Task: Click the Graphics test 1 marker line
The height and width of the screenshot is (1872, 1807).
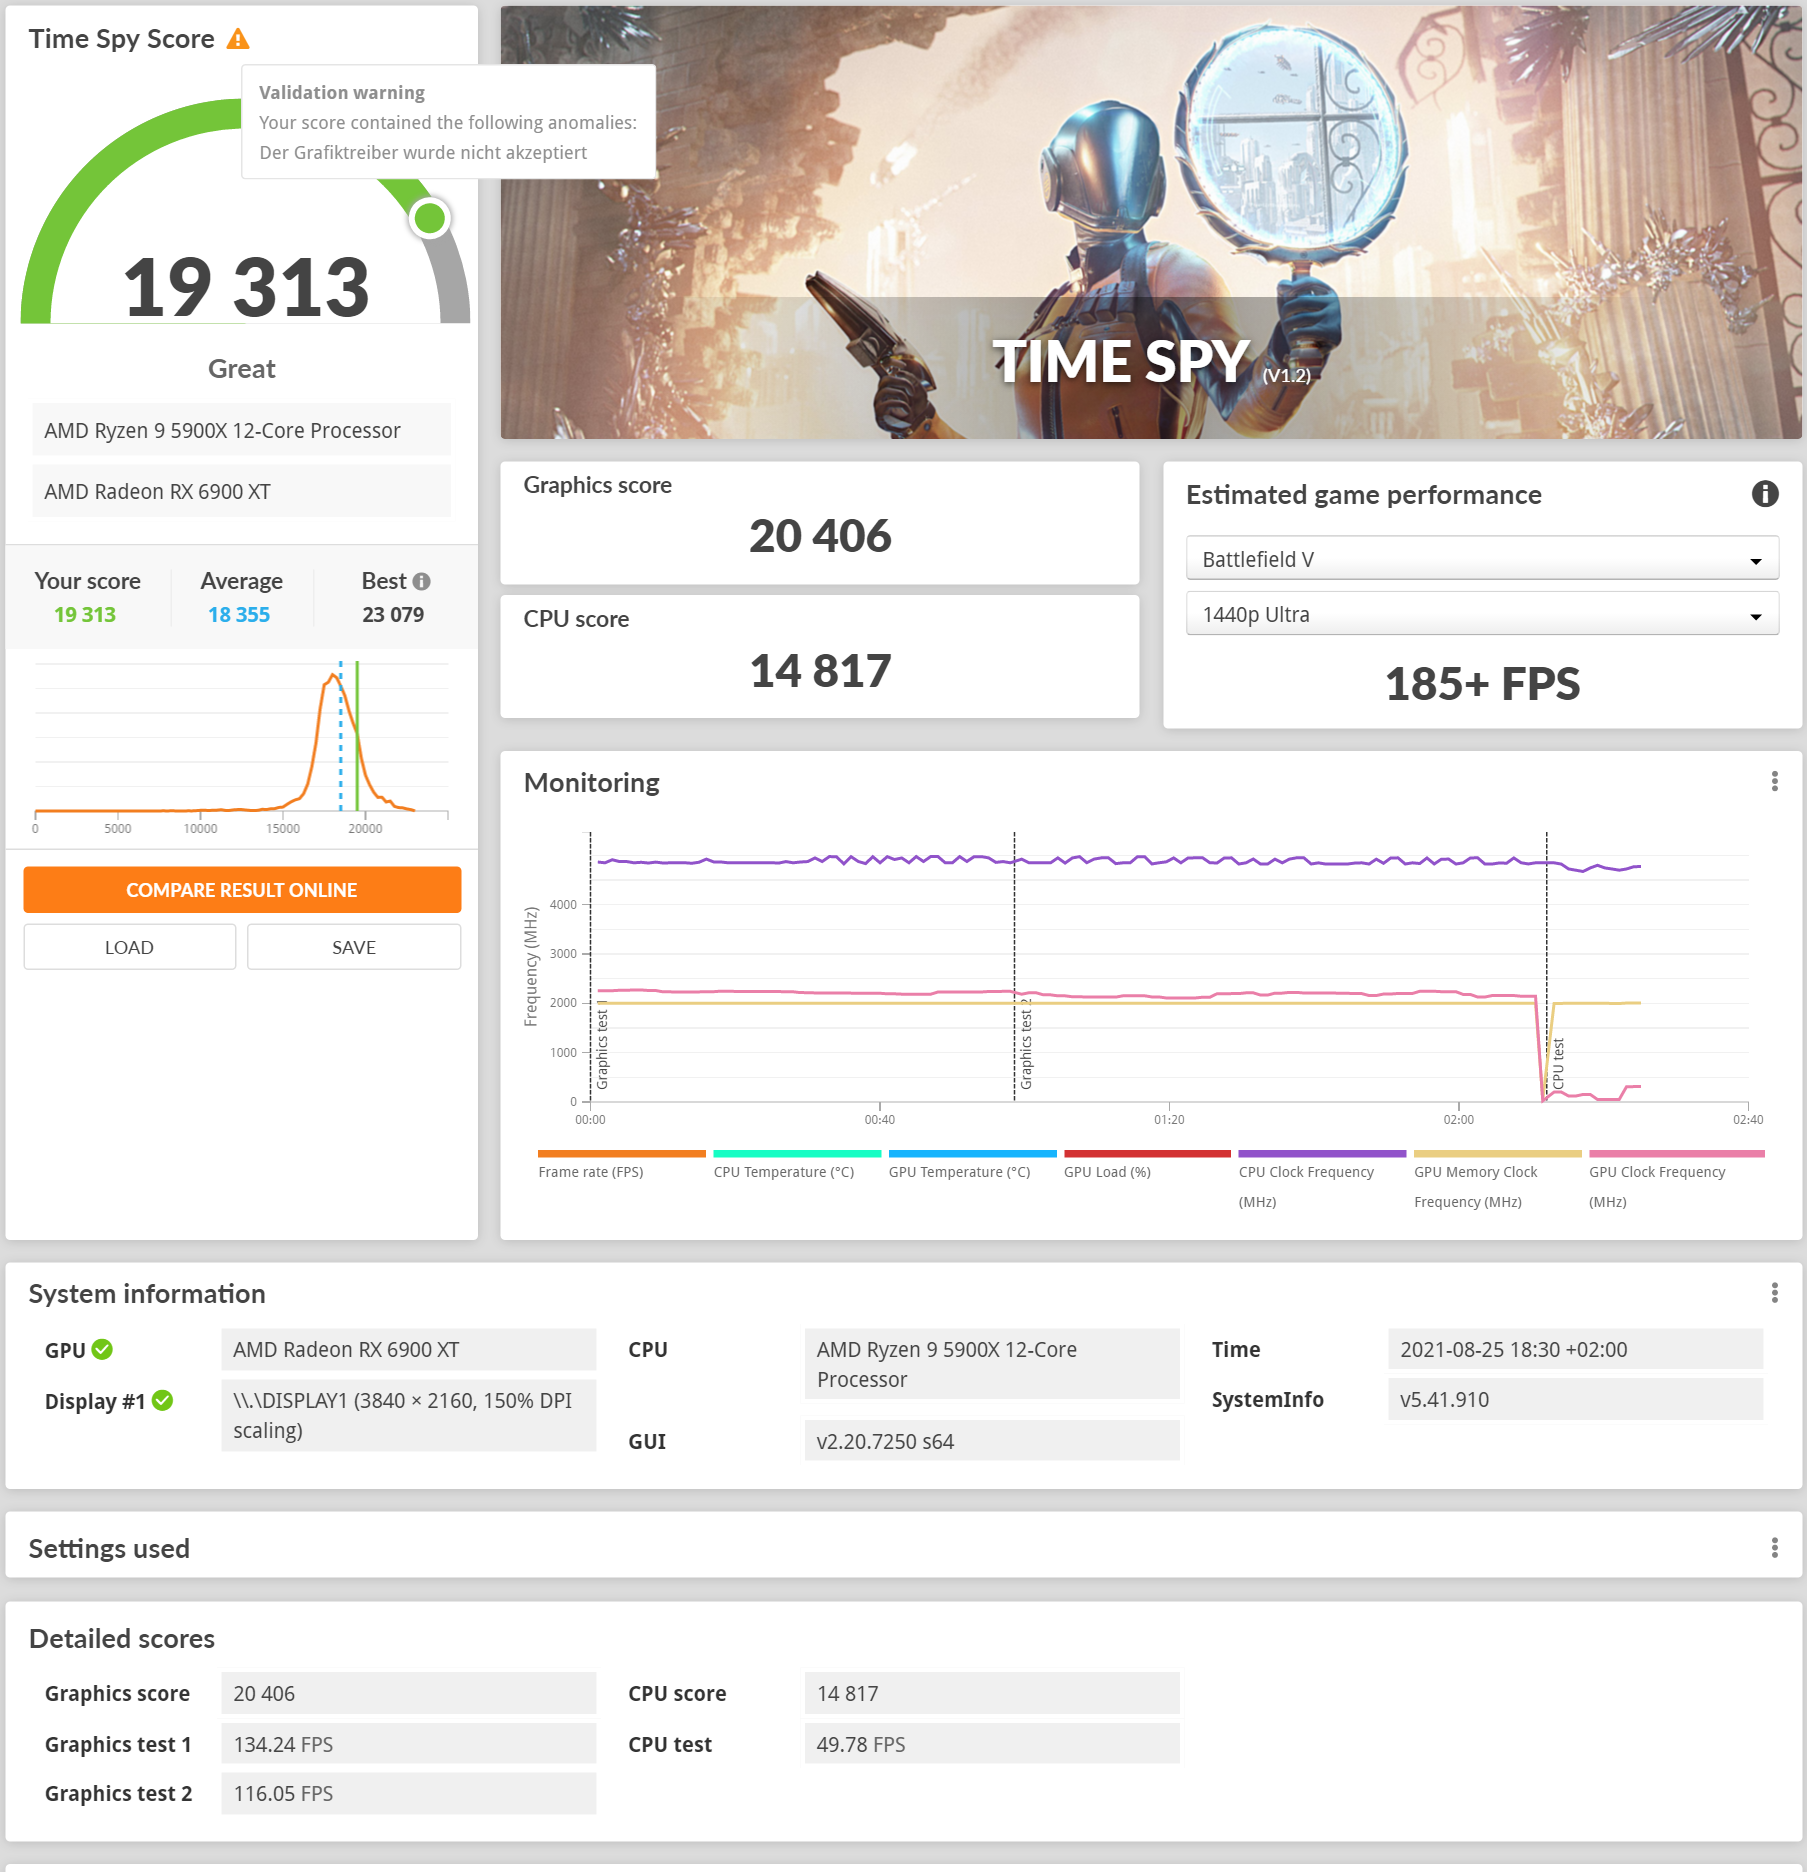Action: 591,965
